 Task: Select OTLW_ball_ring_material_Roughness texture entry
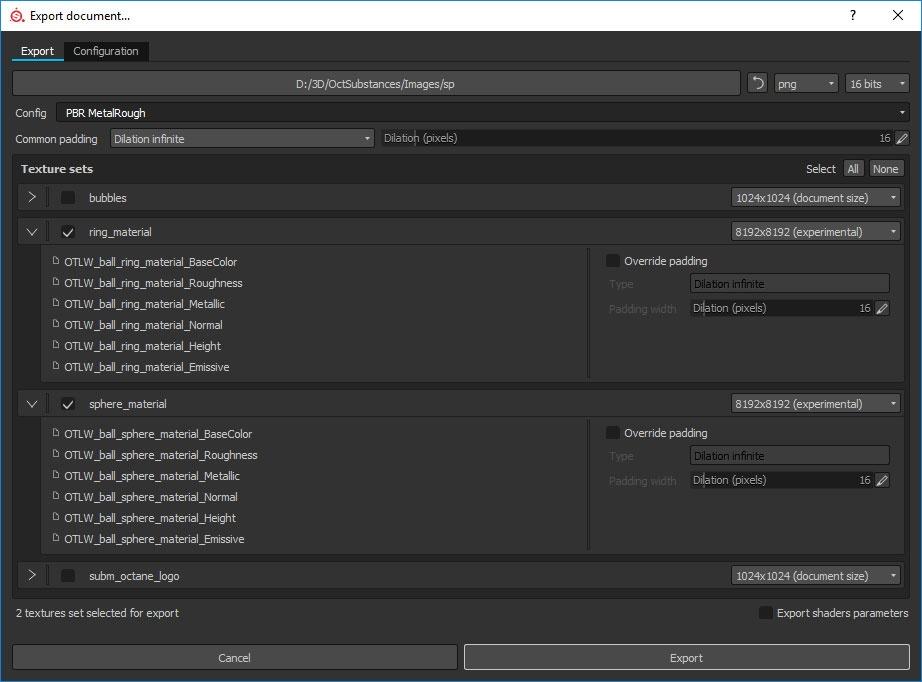click(x=153, y=283)
